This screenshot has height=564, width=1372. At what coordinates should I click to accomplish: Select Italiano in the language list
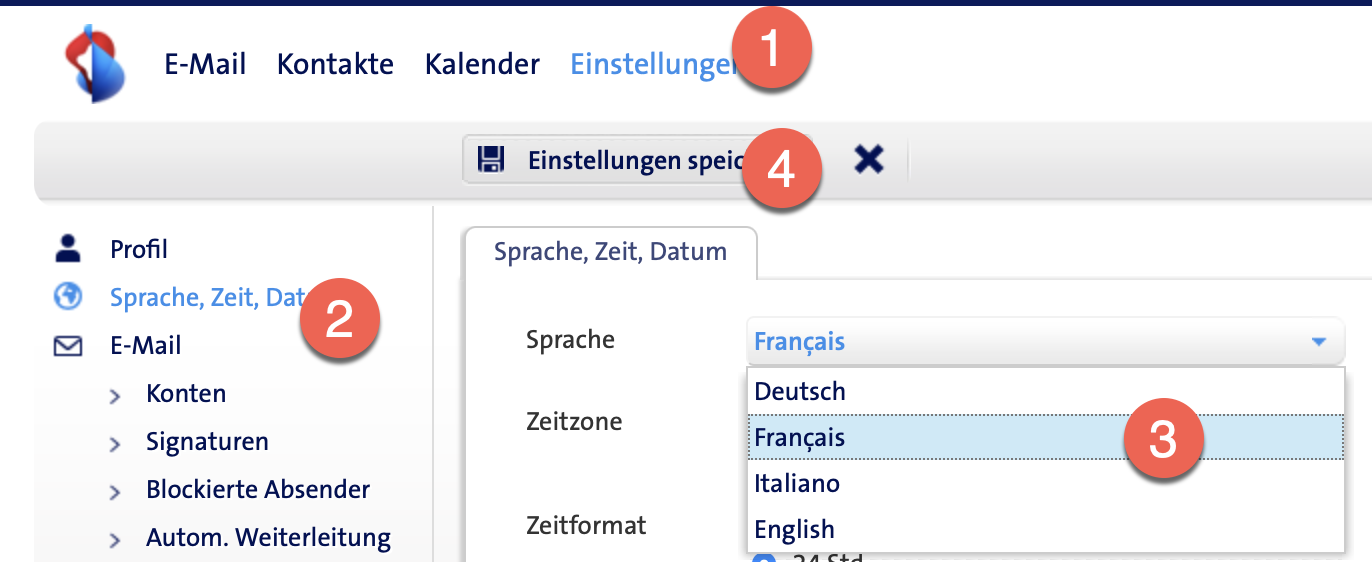coord(797,483)
